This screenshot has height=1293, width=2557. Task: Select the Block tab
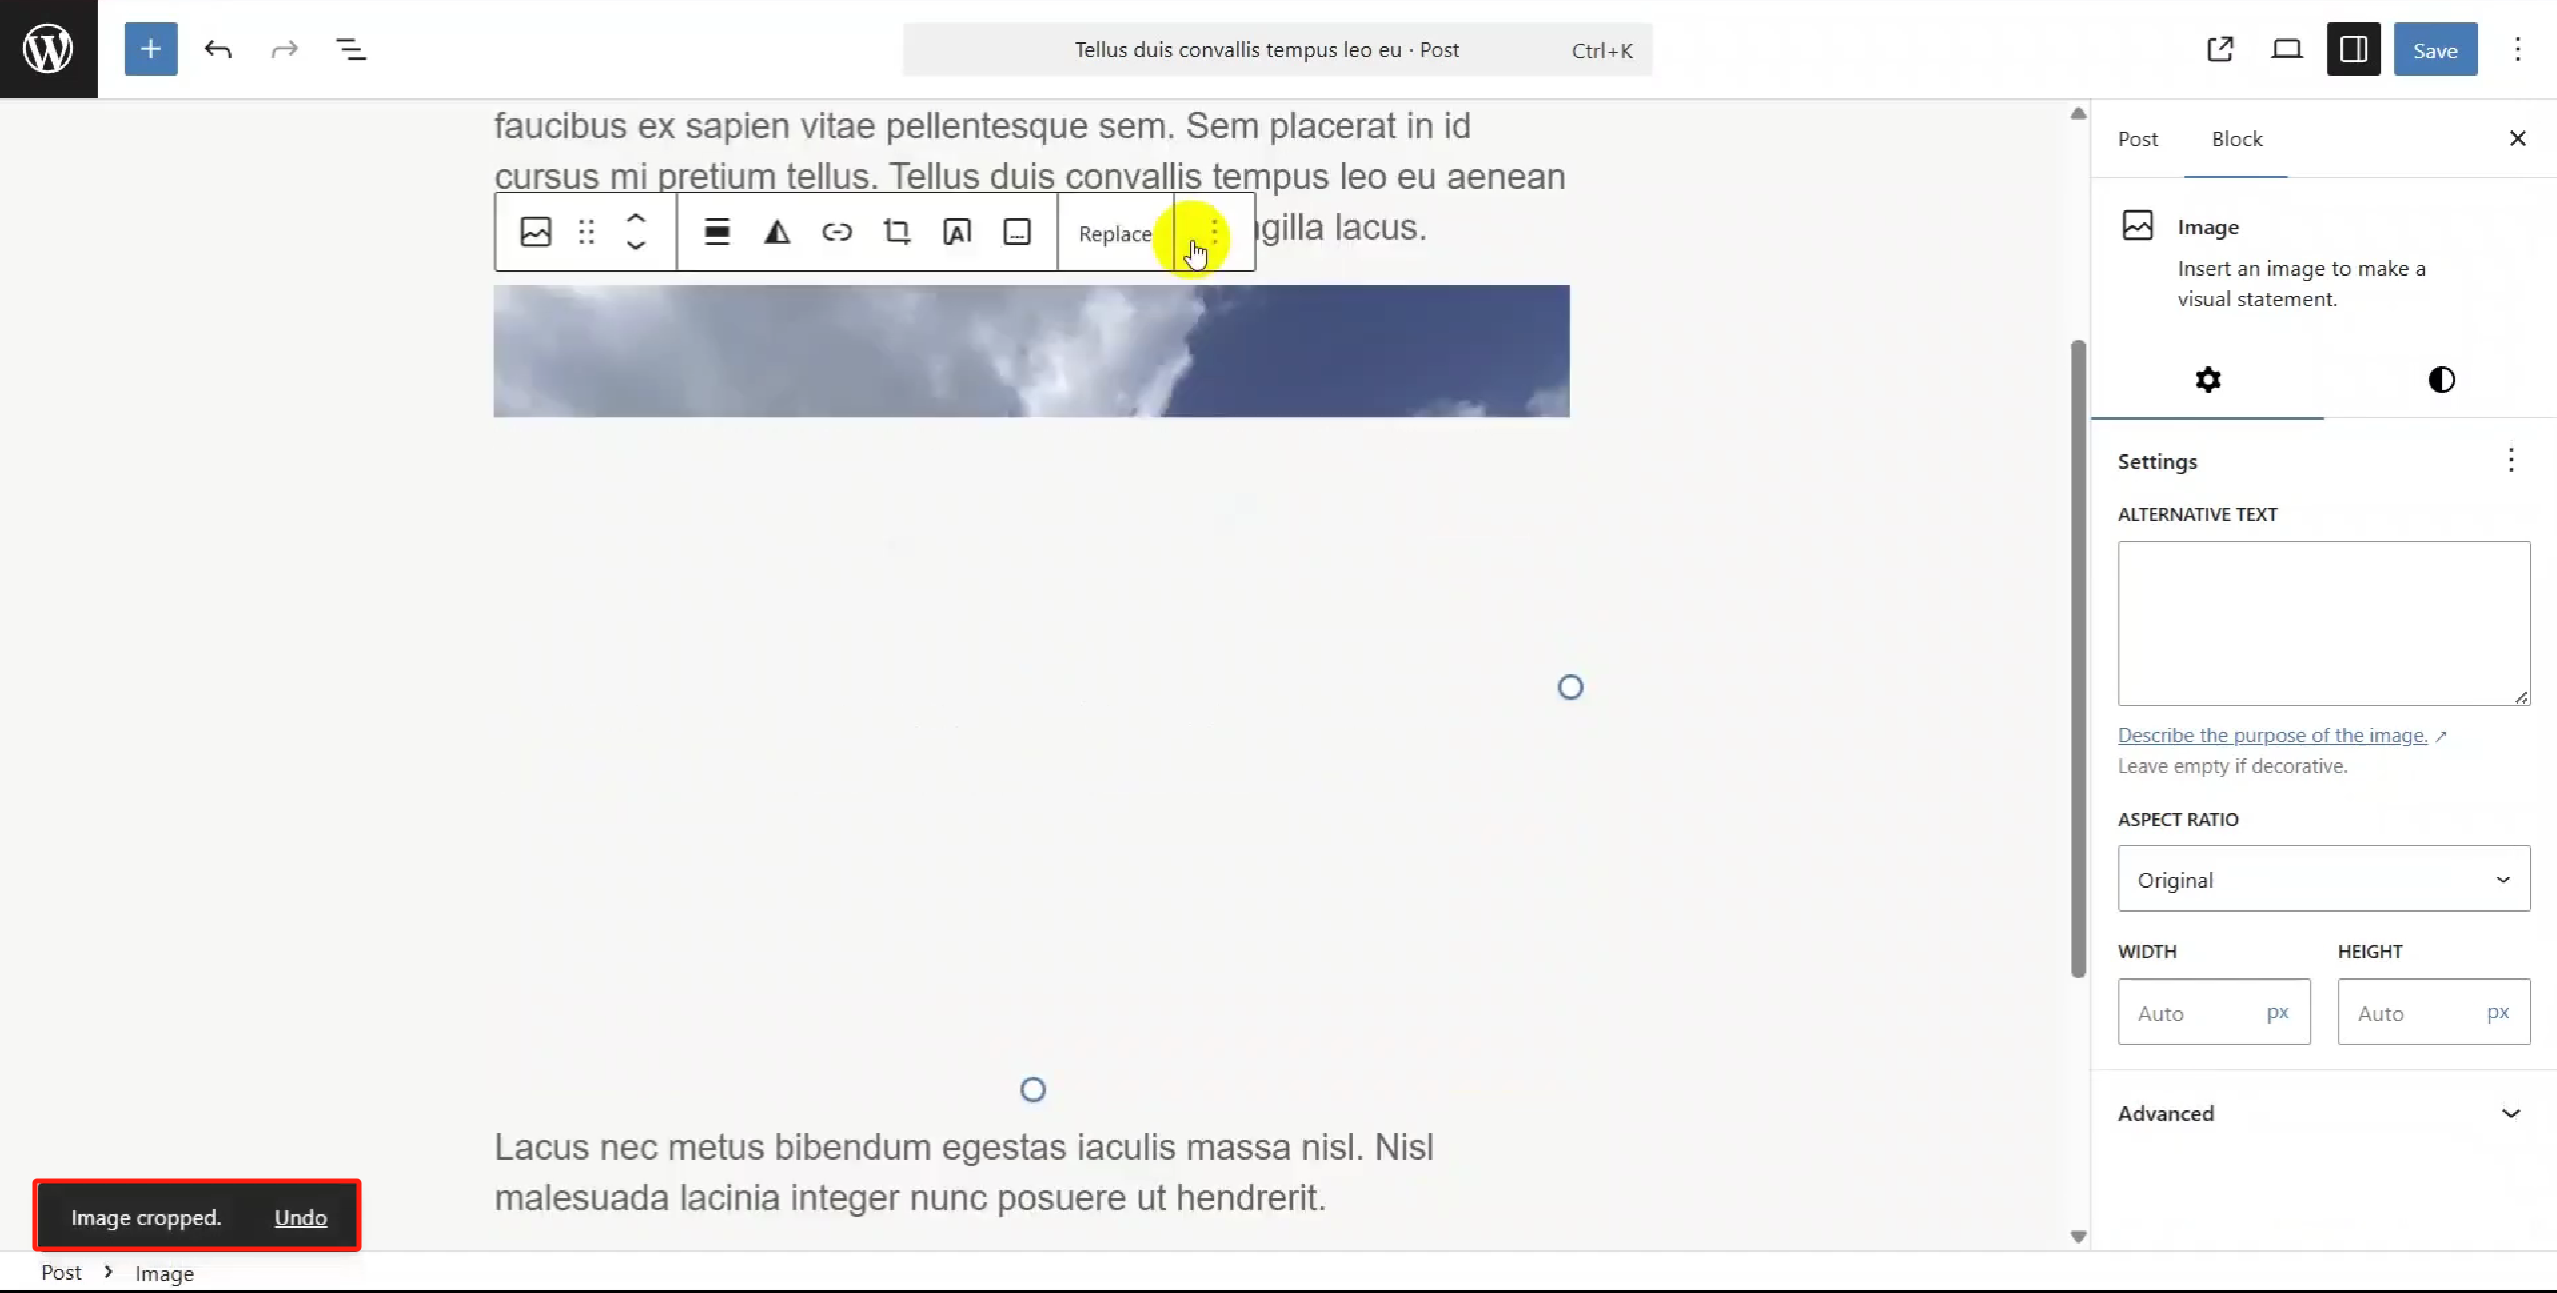coord(2237,139)
